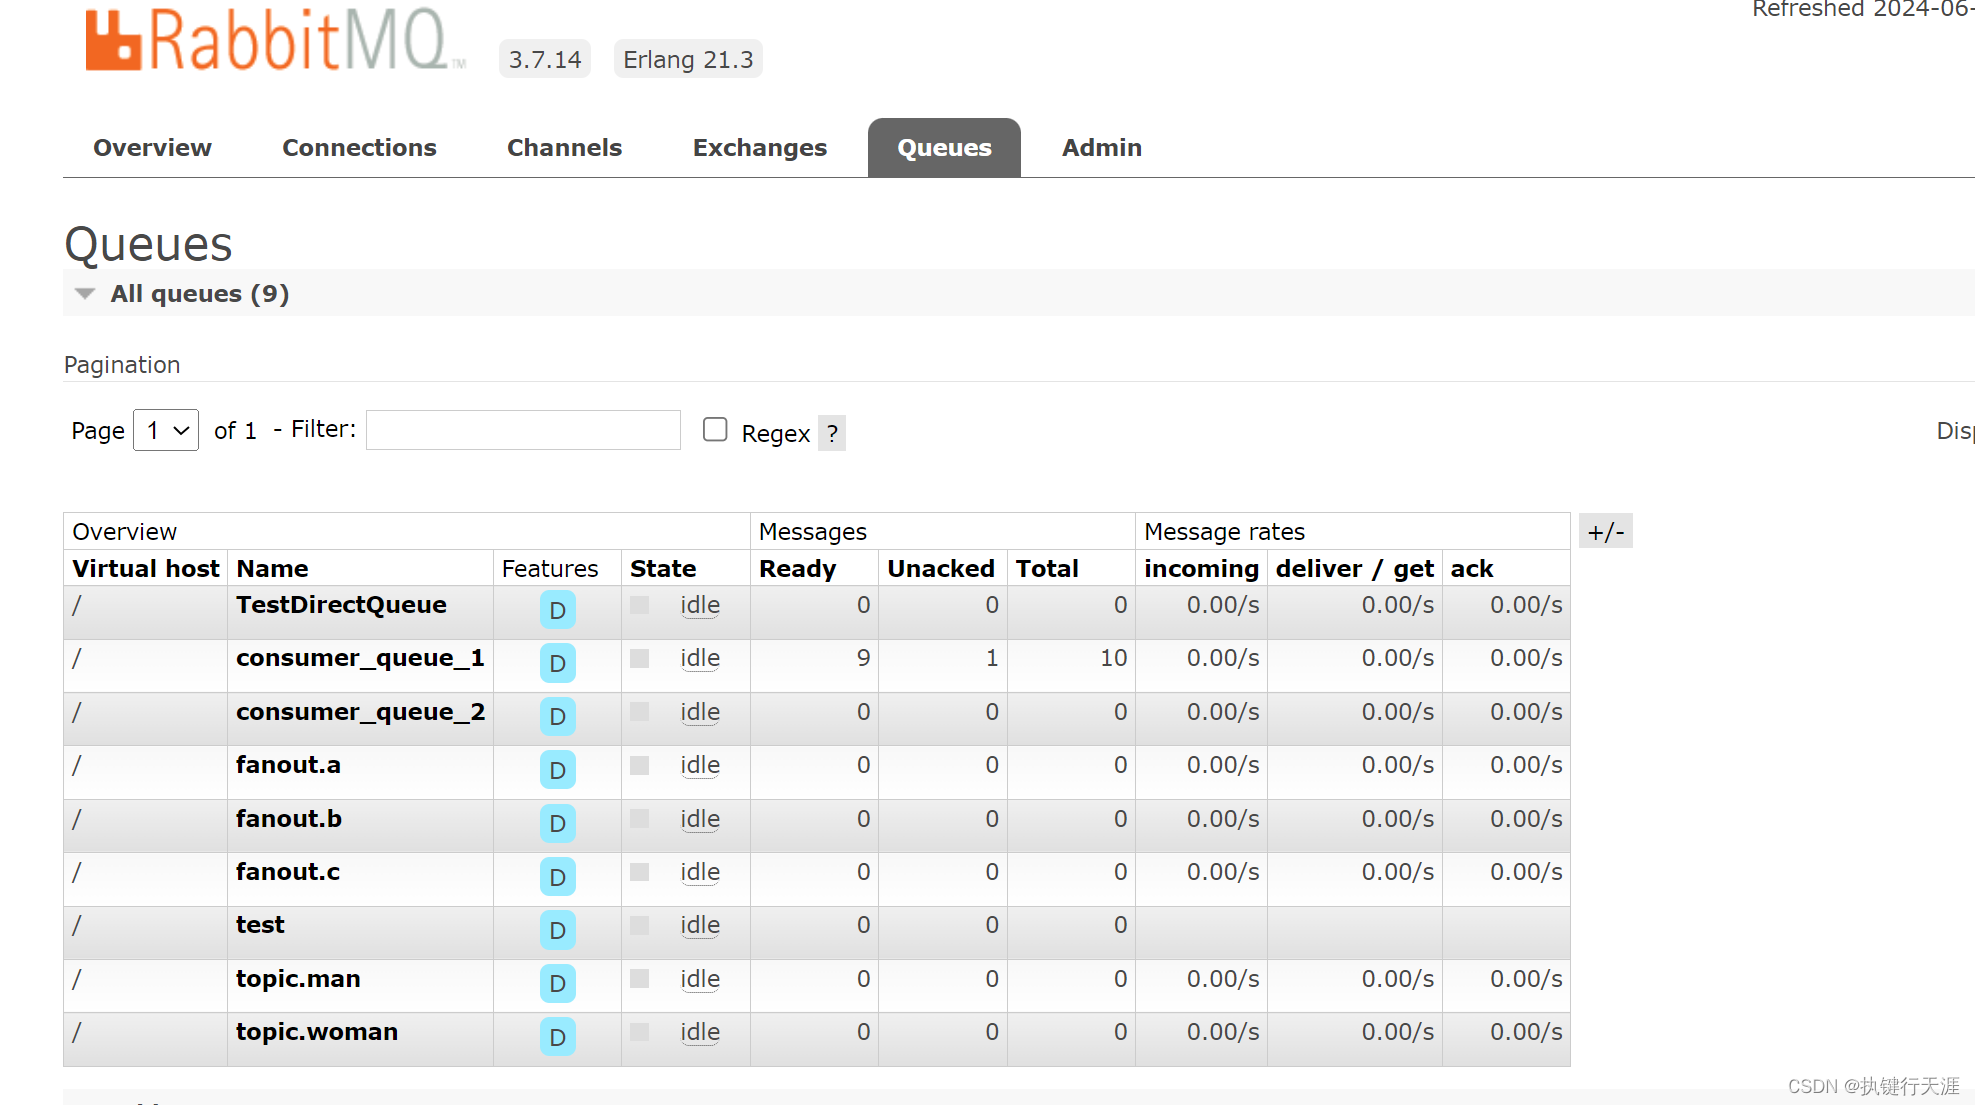This screenshot has height=1105, width=1975.
Task: Click state indicator square for consumer_queue_1
Action: coord(640,658)
